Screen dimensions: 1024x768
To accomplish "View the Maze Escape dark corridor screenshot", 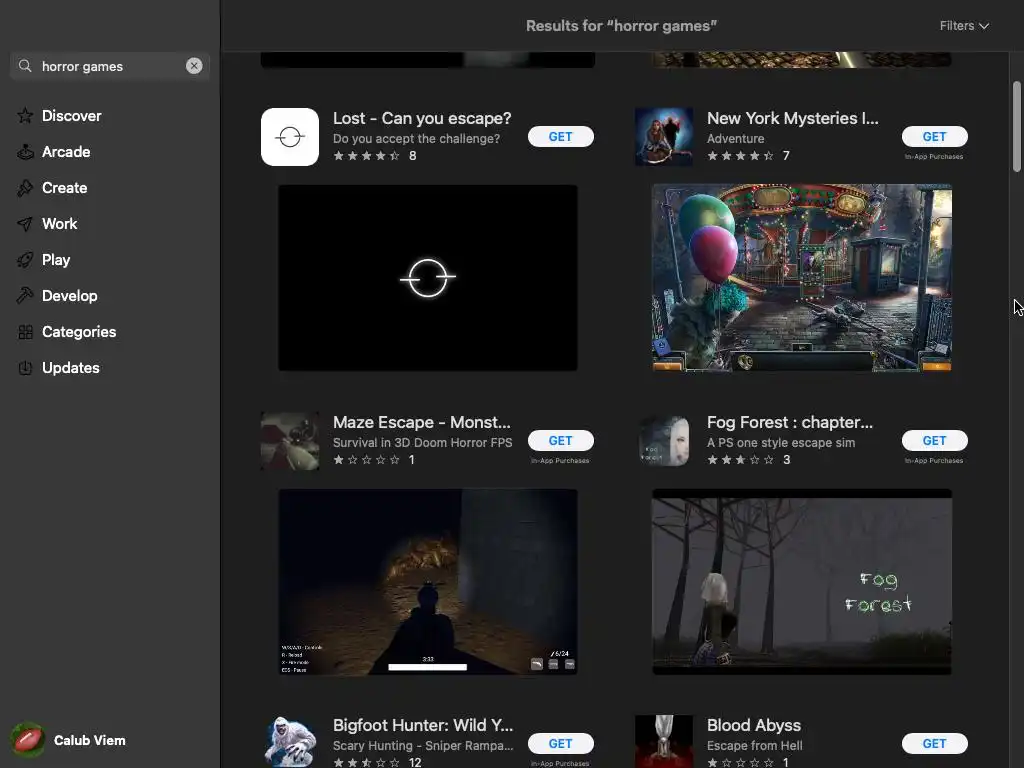I will point(428,582).
